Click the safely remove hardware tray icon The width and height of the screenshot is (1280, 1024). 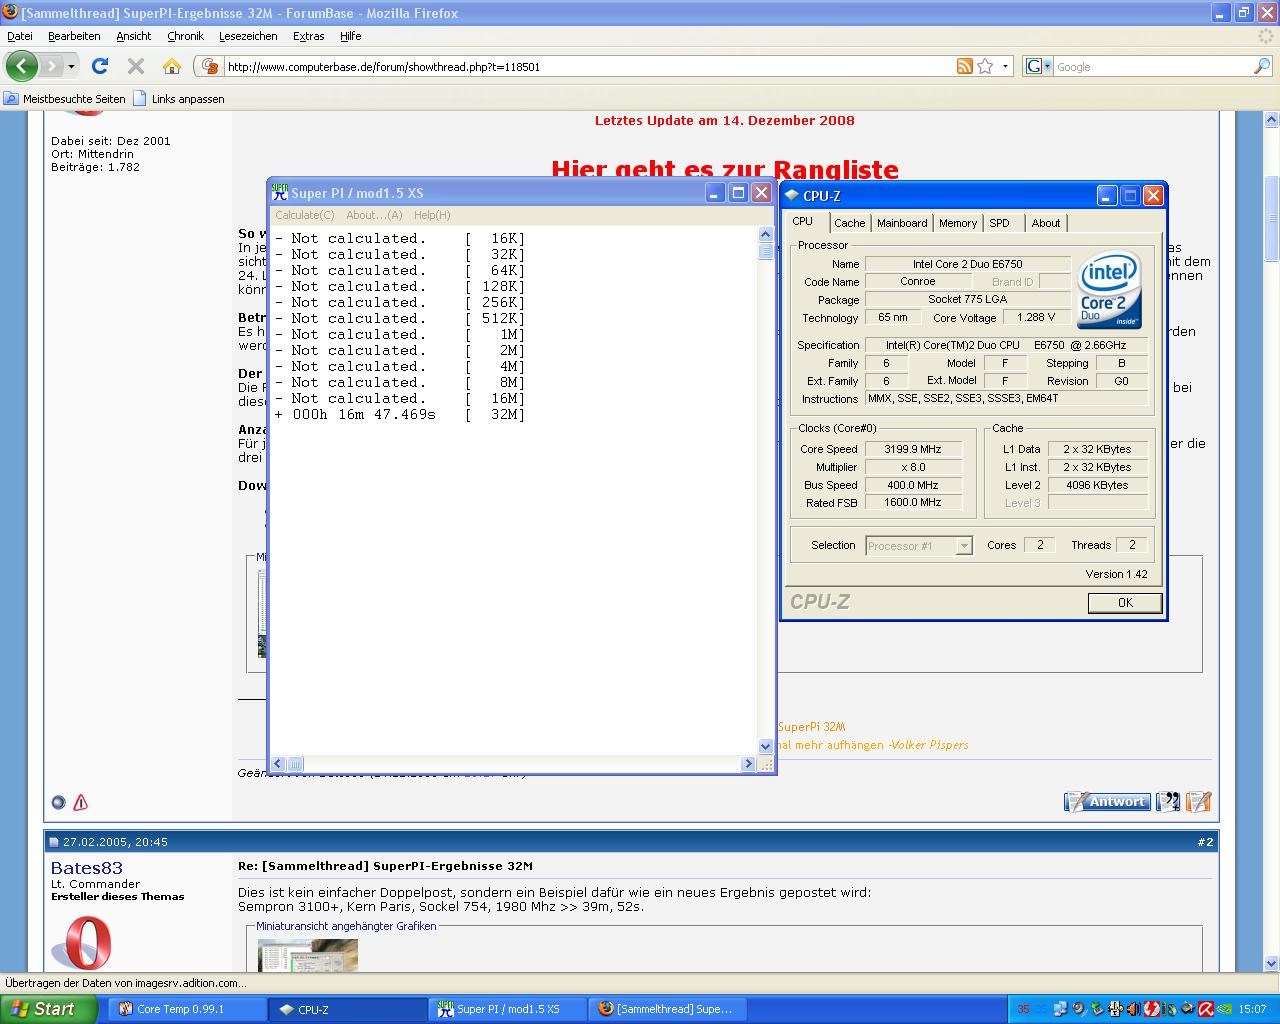tap(1098, 1009)
